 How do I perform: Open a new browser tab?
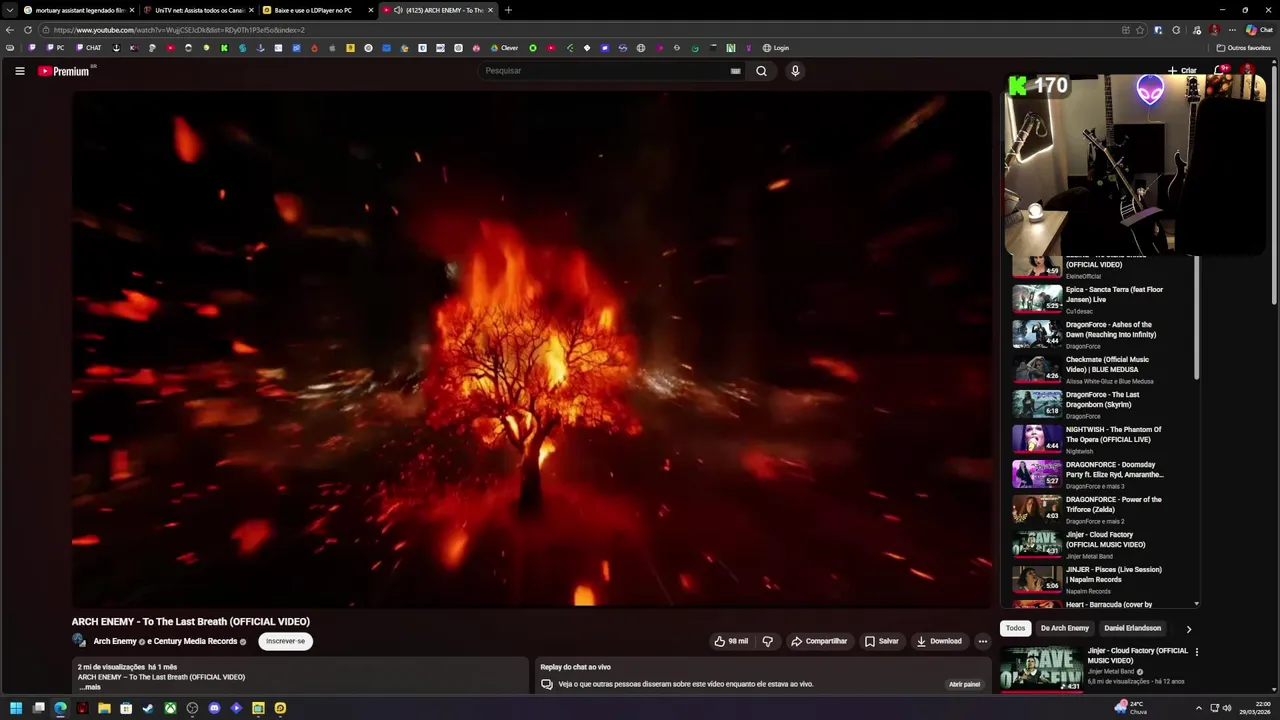click(x=508, y=10)
